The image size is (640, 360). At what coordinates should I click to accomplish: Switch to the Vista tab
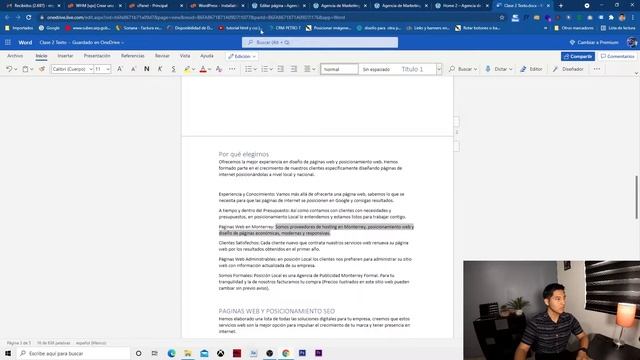click(185, 56)
